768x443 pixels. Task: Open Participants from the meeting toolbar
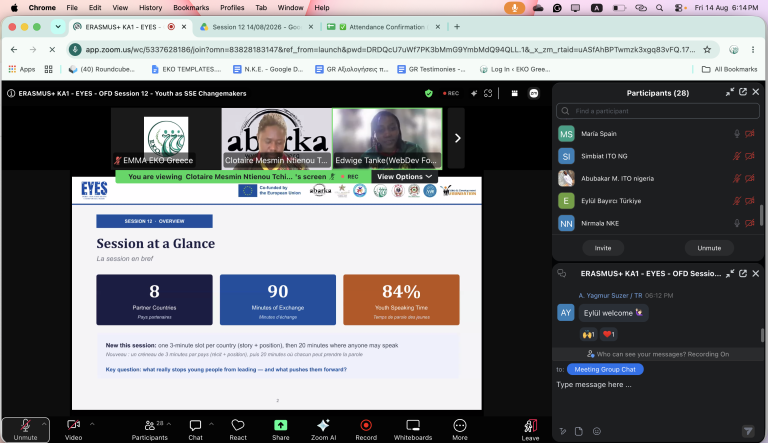coord(149,430)
